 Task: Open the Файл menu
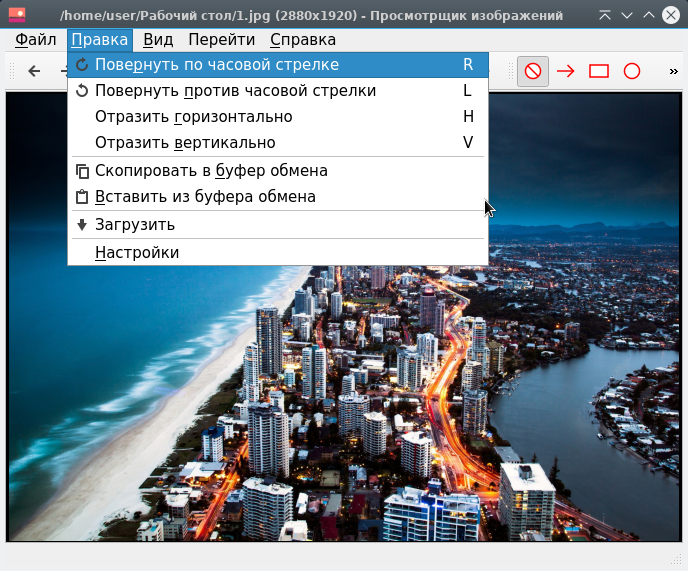[36, 40]
